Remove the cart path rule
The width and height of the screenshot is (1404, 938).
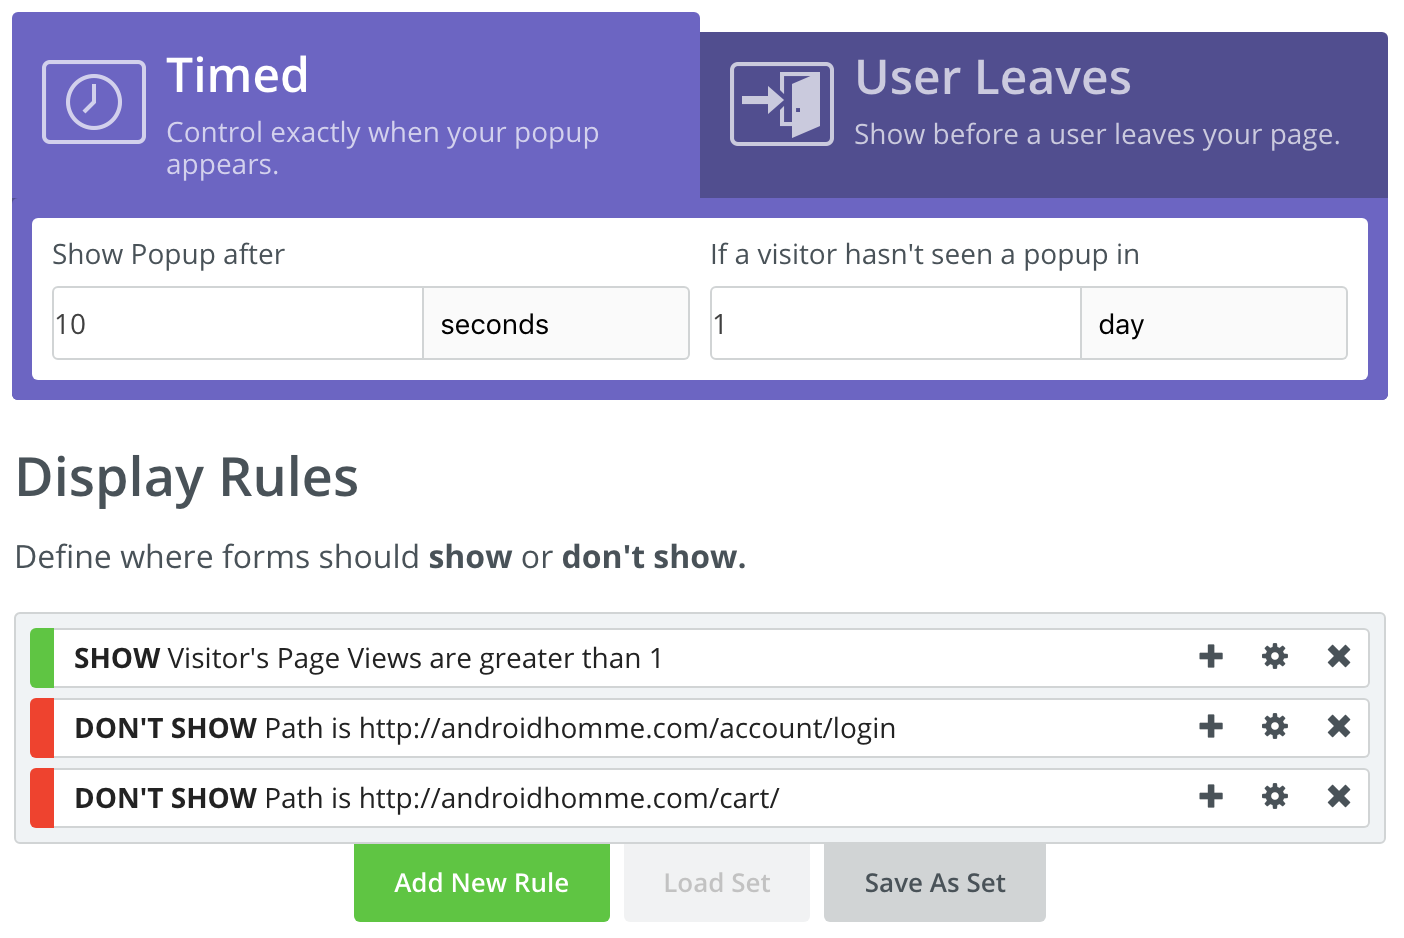click(x=1339, y=797)
